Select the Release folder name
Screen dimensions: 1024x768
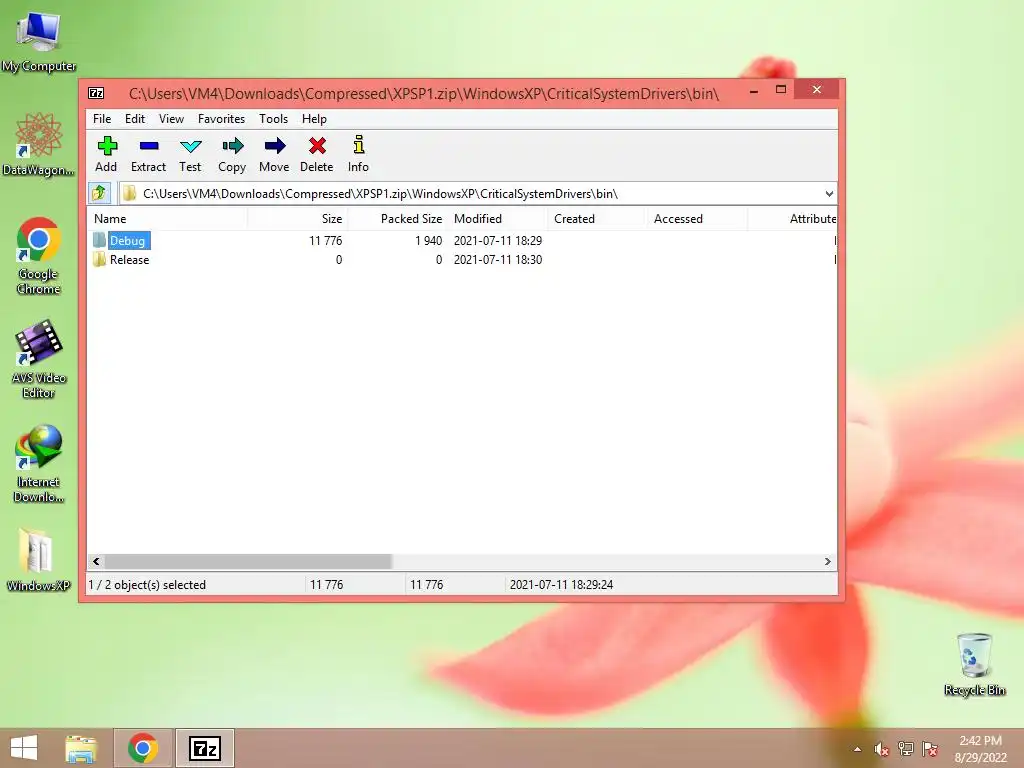click(129, 259)
